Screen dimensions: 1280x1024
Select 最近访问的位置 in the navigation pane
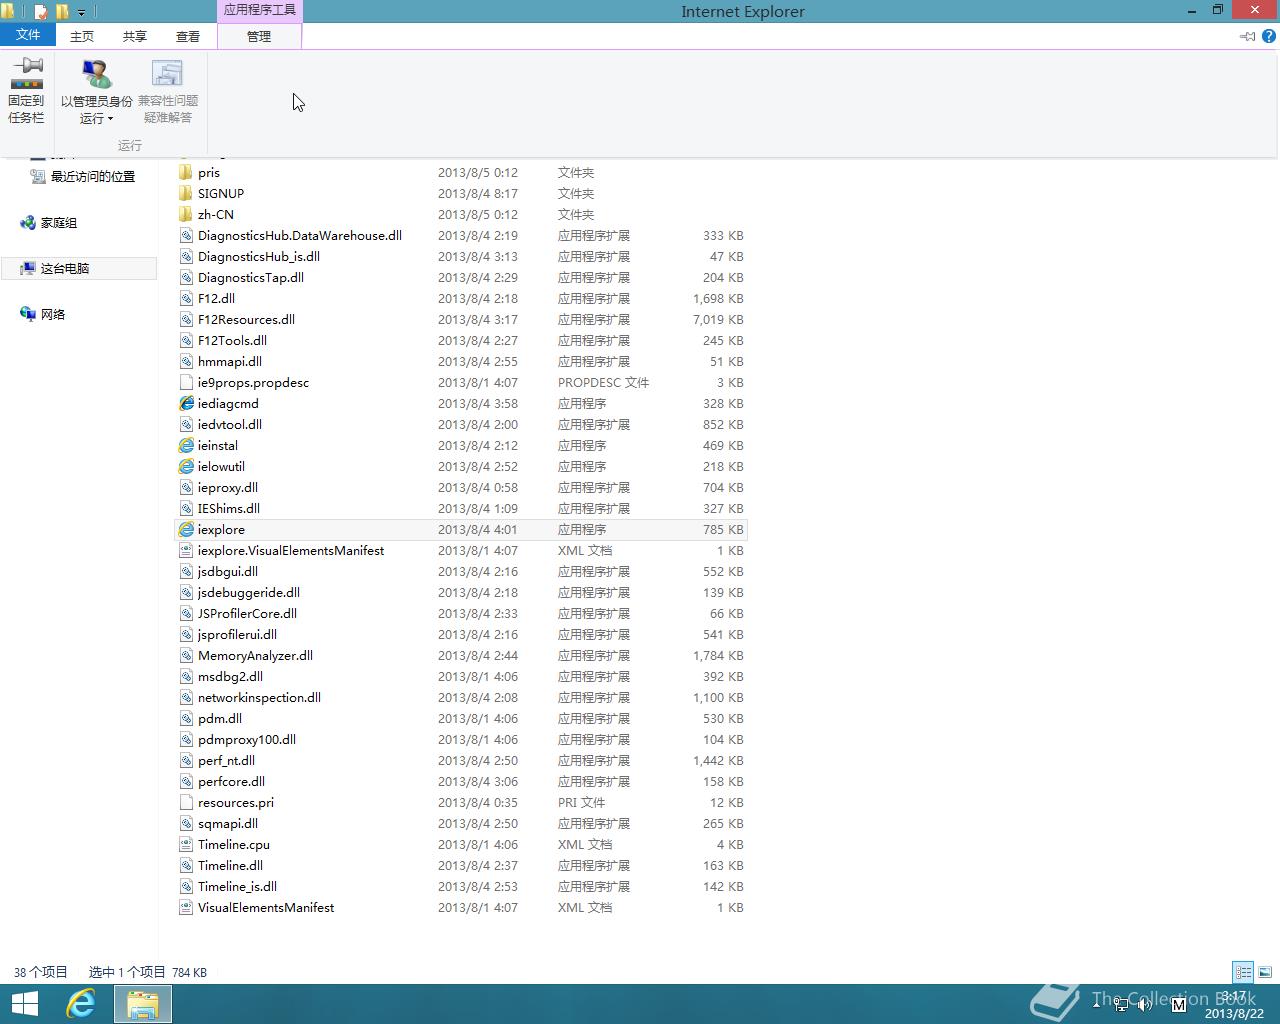(x=92, y=176)
